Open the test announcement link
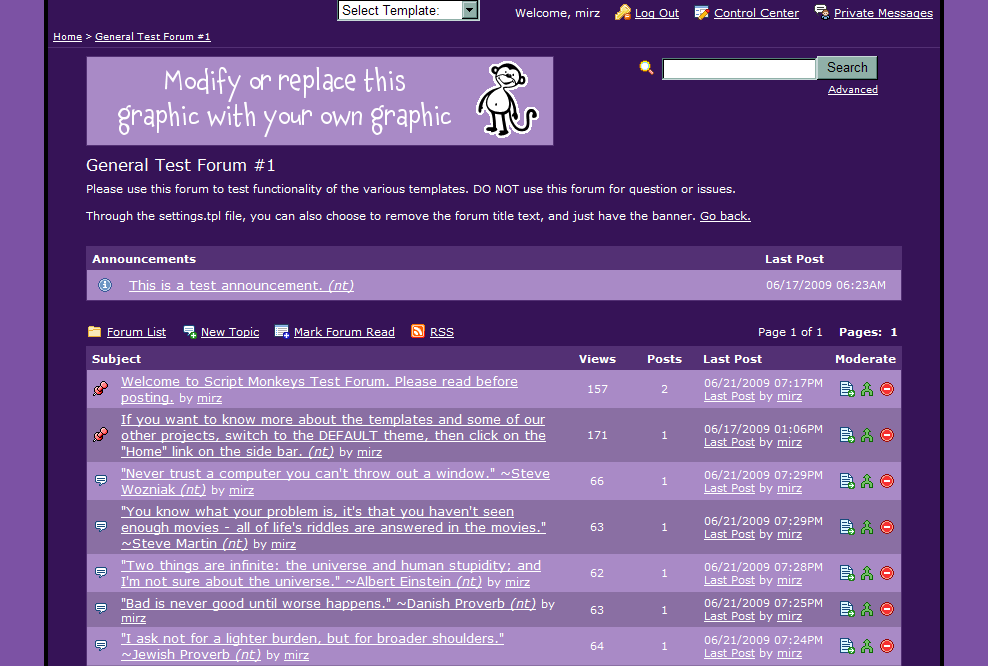 (x=241, y=285)
